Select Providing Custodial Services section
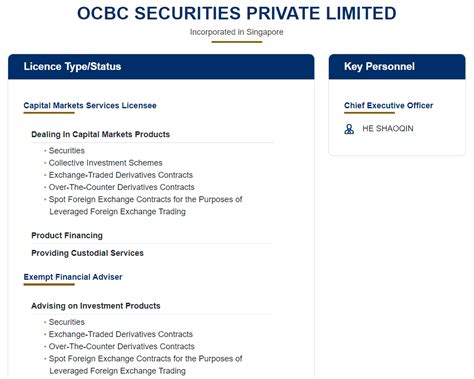The width and height of the screenshot is (474, 379). 87,253
